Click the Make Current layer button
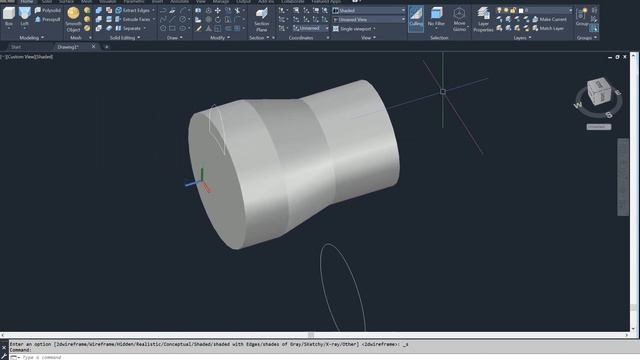 point(549,19)
